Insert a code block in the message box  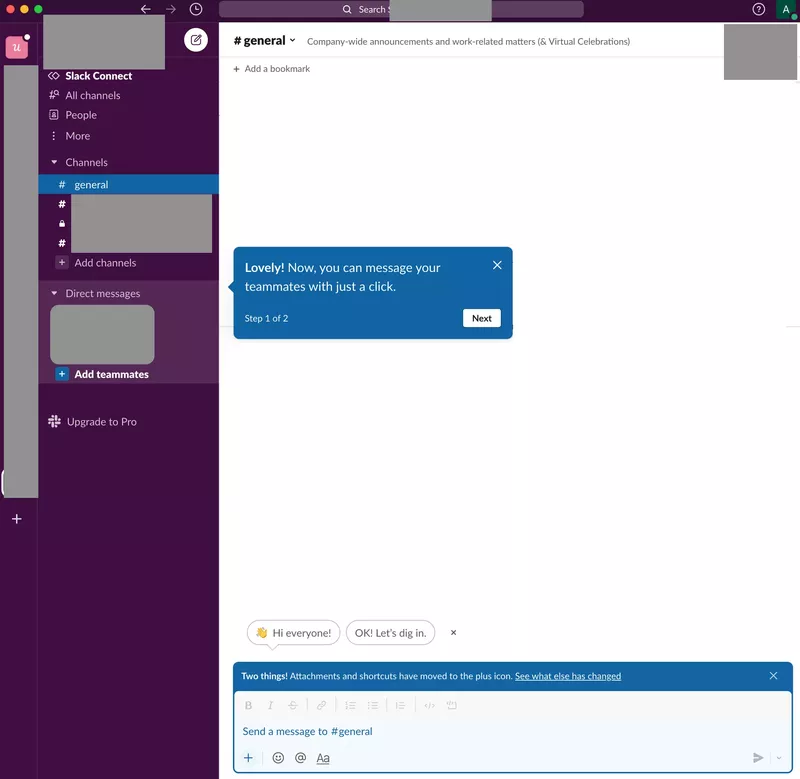click(x=451, y=705)
